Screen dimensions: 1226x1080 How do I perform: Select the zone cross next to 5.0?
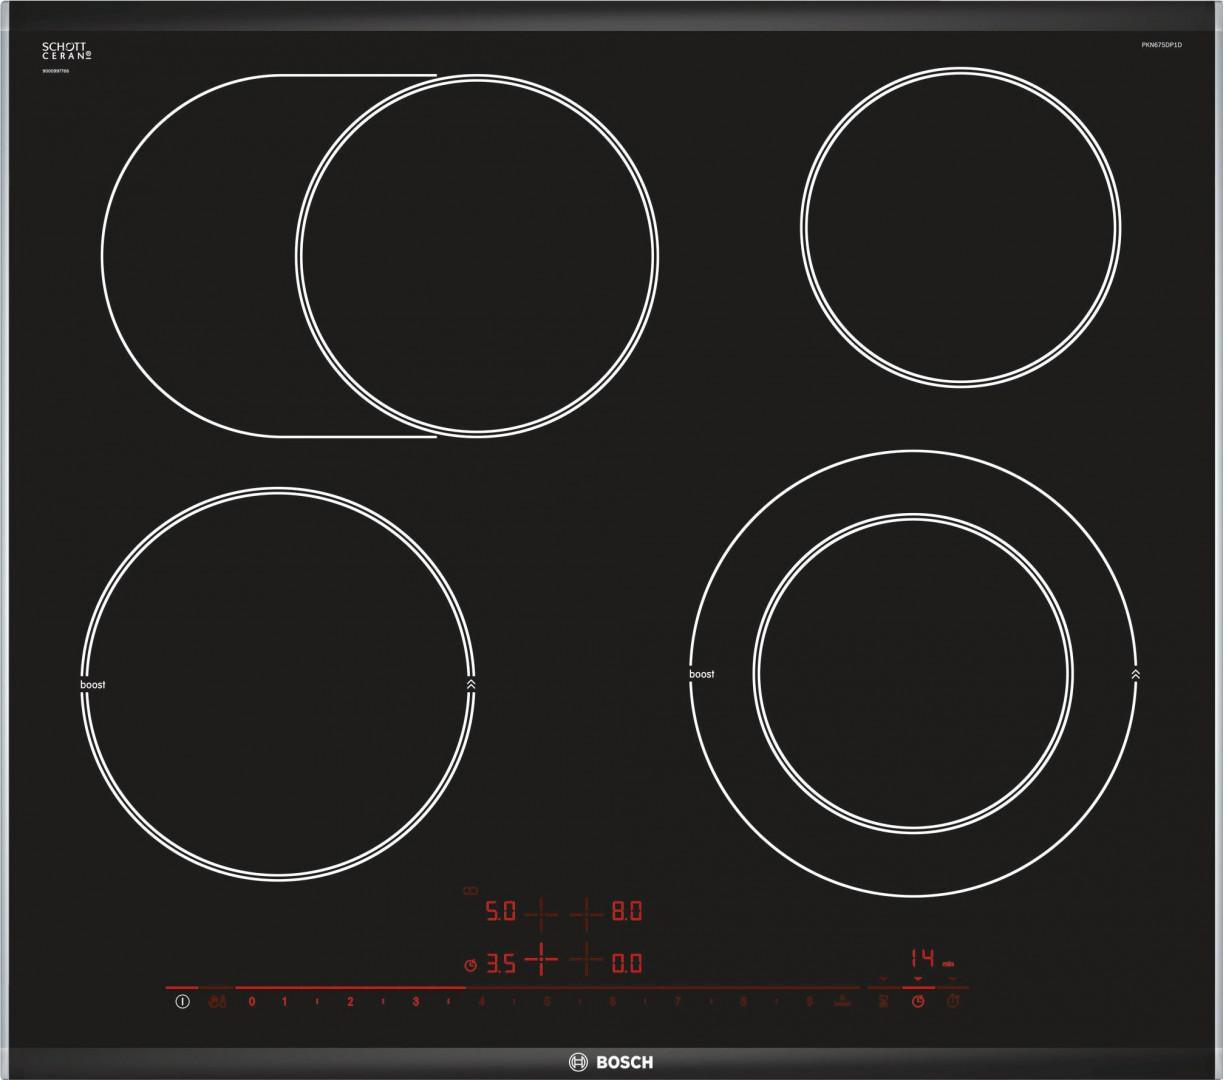pos(540,913)
